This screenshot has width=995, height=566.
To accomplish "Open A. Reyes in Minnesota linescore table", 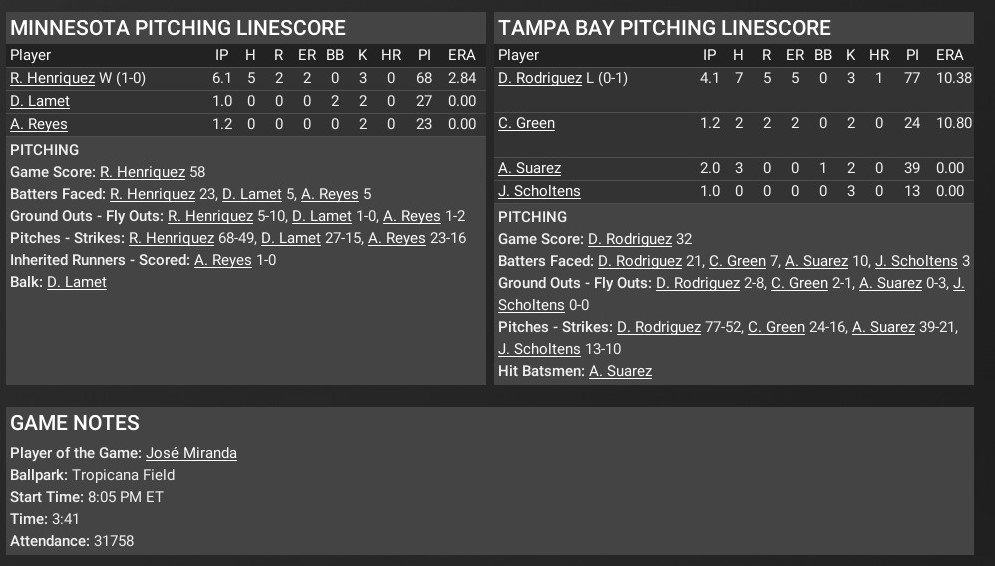I will [39, 124].
